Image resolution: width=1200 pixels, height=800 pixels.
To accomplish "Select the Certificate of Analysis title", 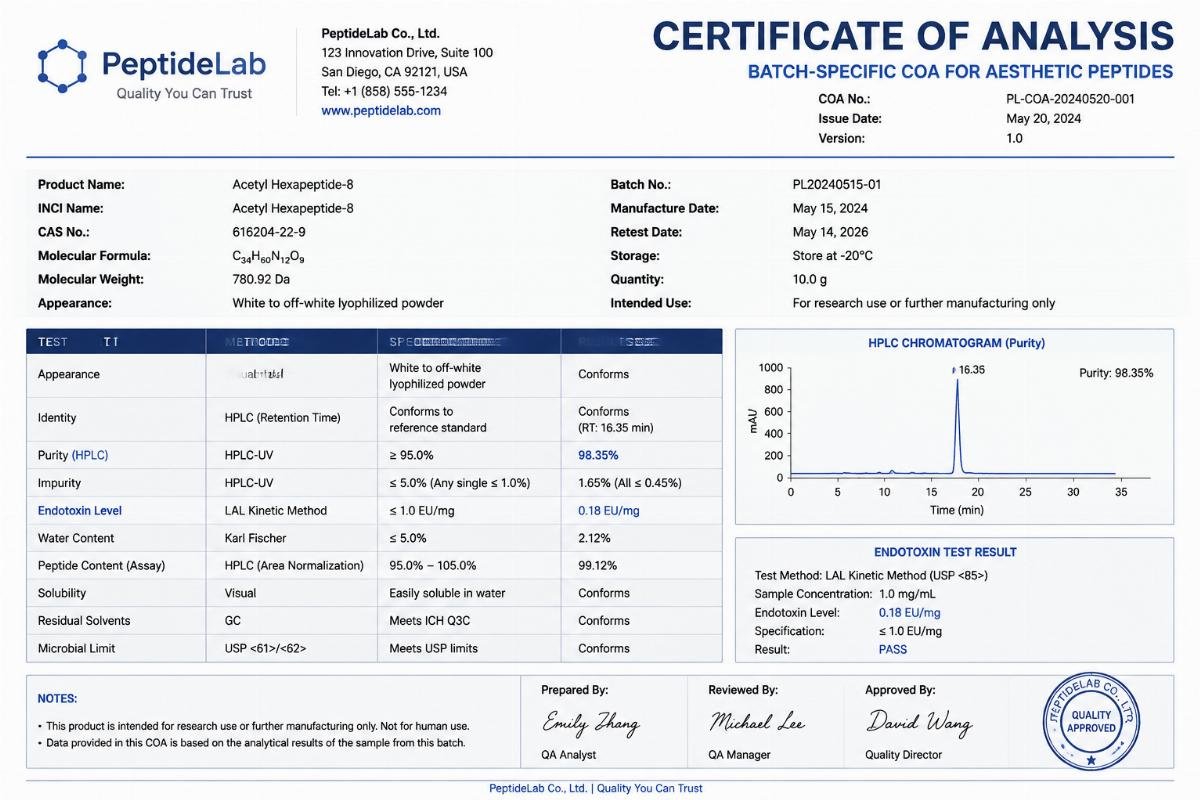I will (x=913, y=36).
